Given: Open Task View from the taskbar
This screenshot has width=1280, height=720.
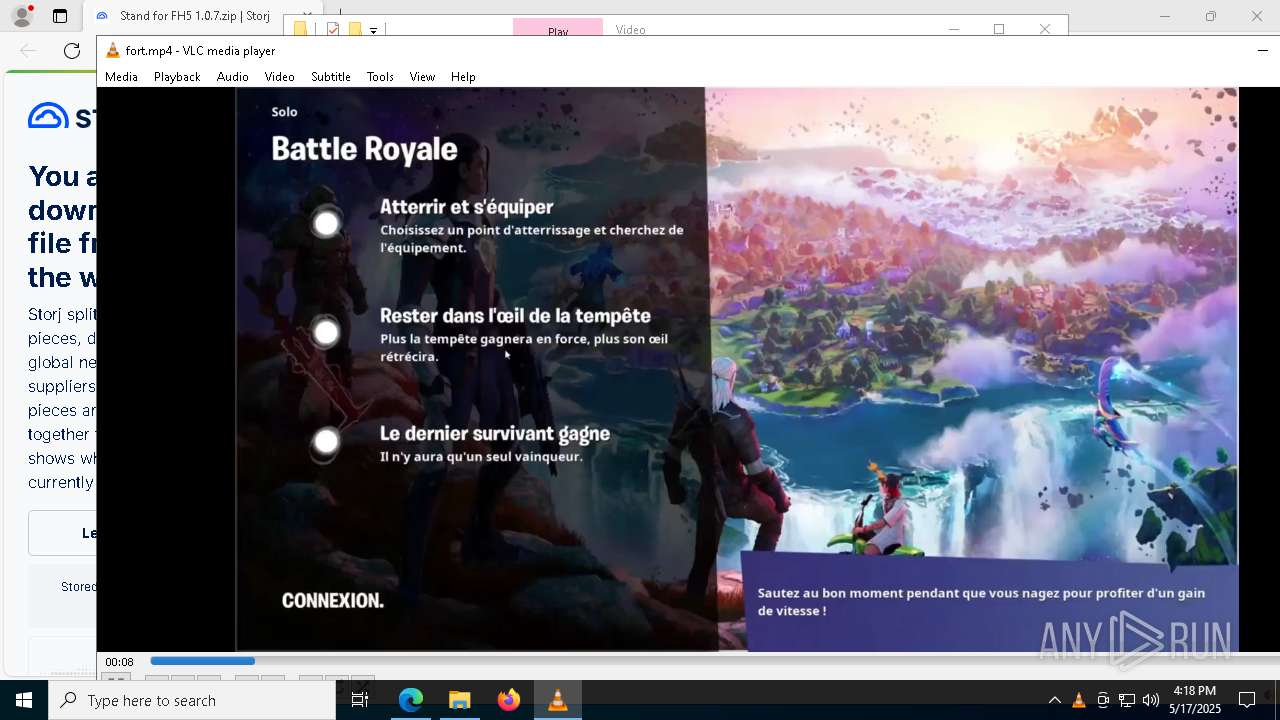Looking at the screenshot, I should pos(360,700).
